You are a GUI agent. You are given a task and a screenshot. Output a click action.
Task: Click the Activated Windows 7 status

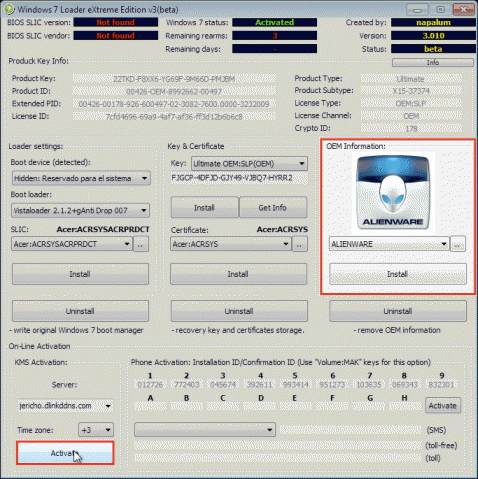275,22
